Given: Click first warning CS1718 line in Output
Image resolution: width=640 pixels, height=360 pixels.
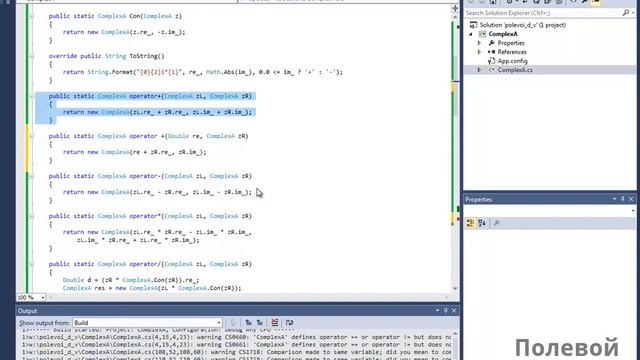Looking at the screenshot, I should tap(237, 352).
